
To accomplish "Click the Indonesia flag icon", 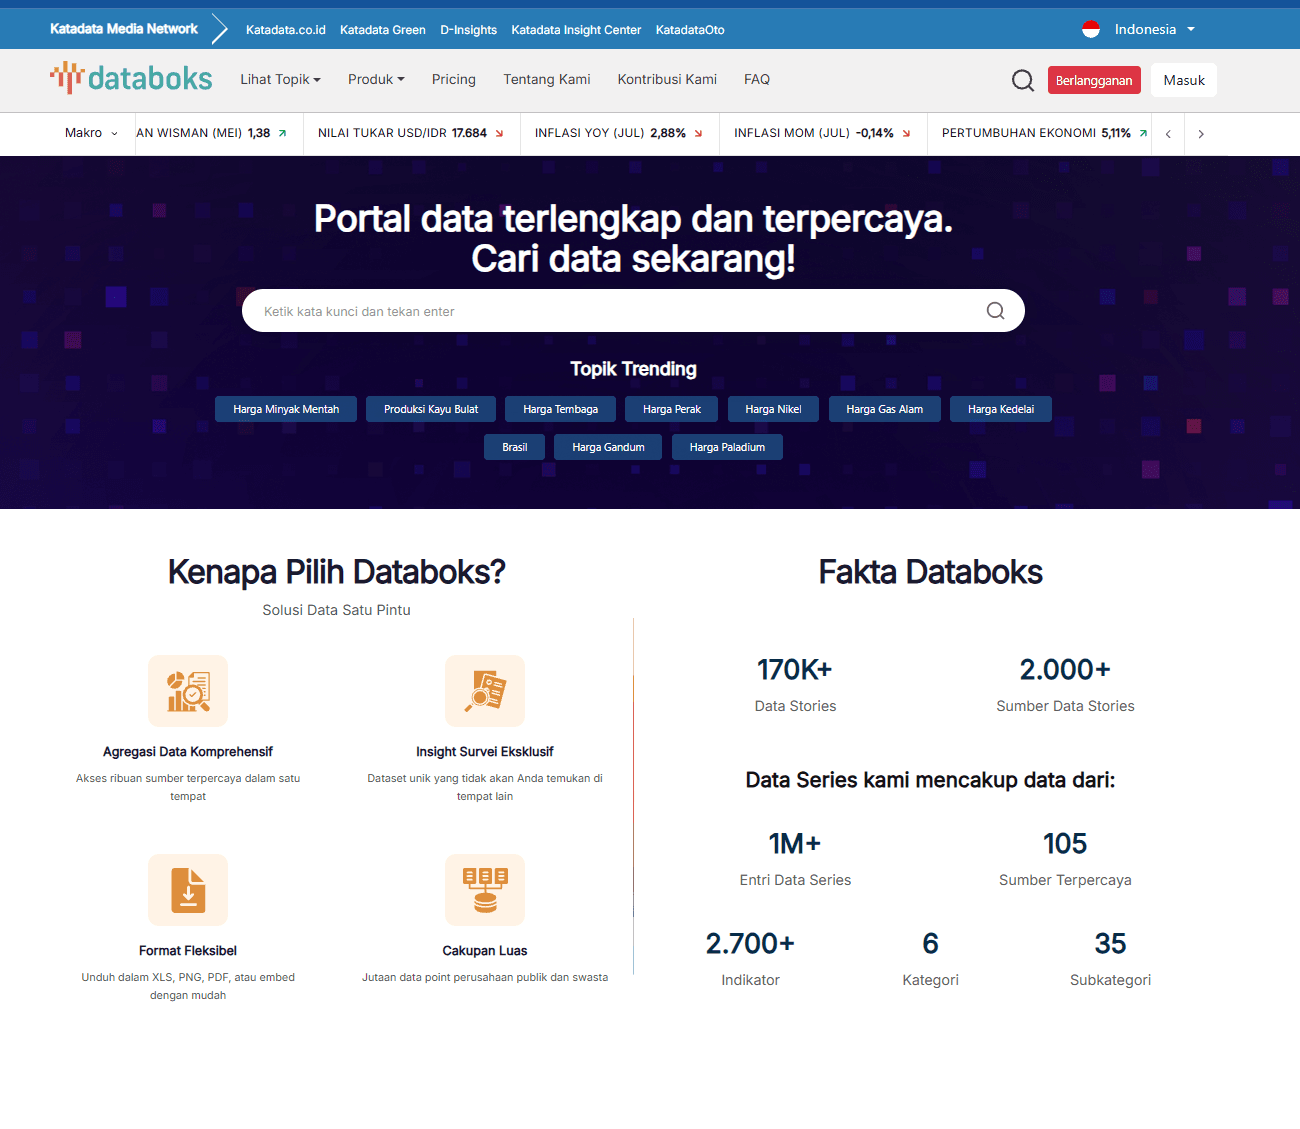I will coord(1091,29).
